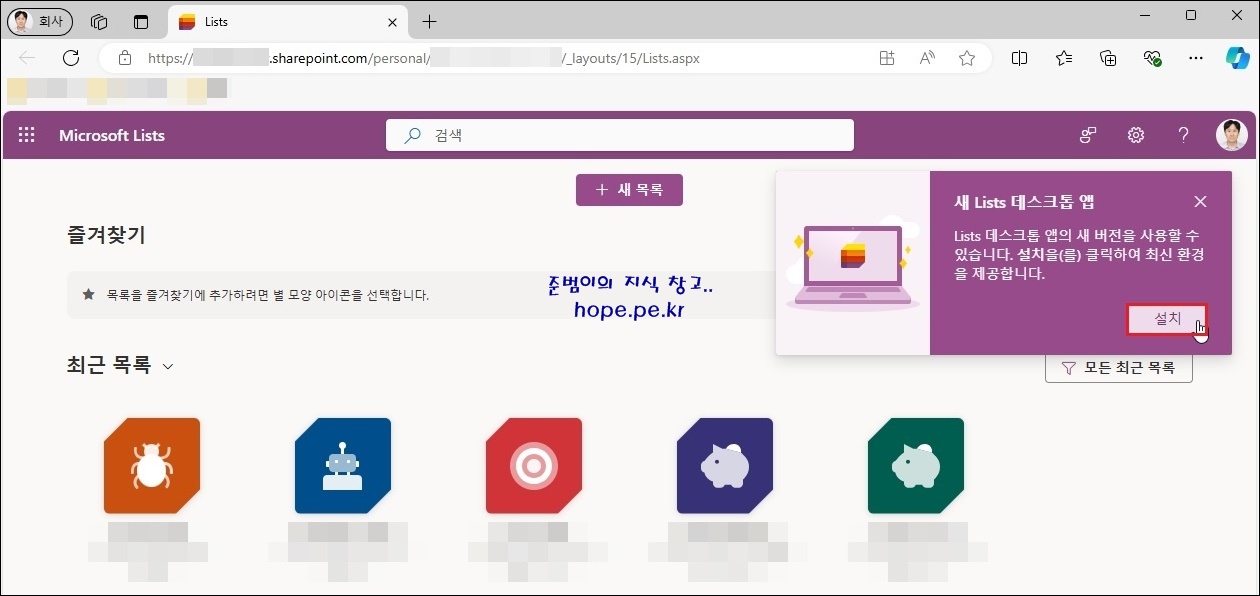This screenshot has height=596, width=1260.
Task: Click the 설치 install button
Action: coord(1167,319)
